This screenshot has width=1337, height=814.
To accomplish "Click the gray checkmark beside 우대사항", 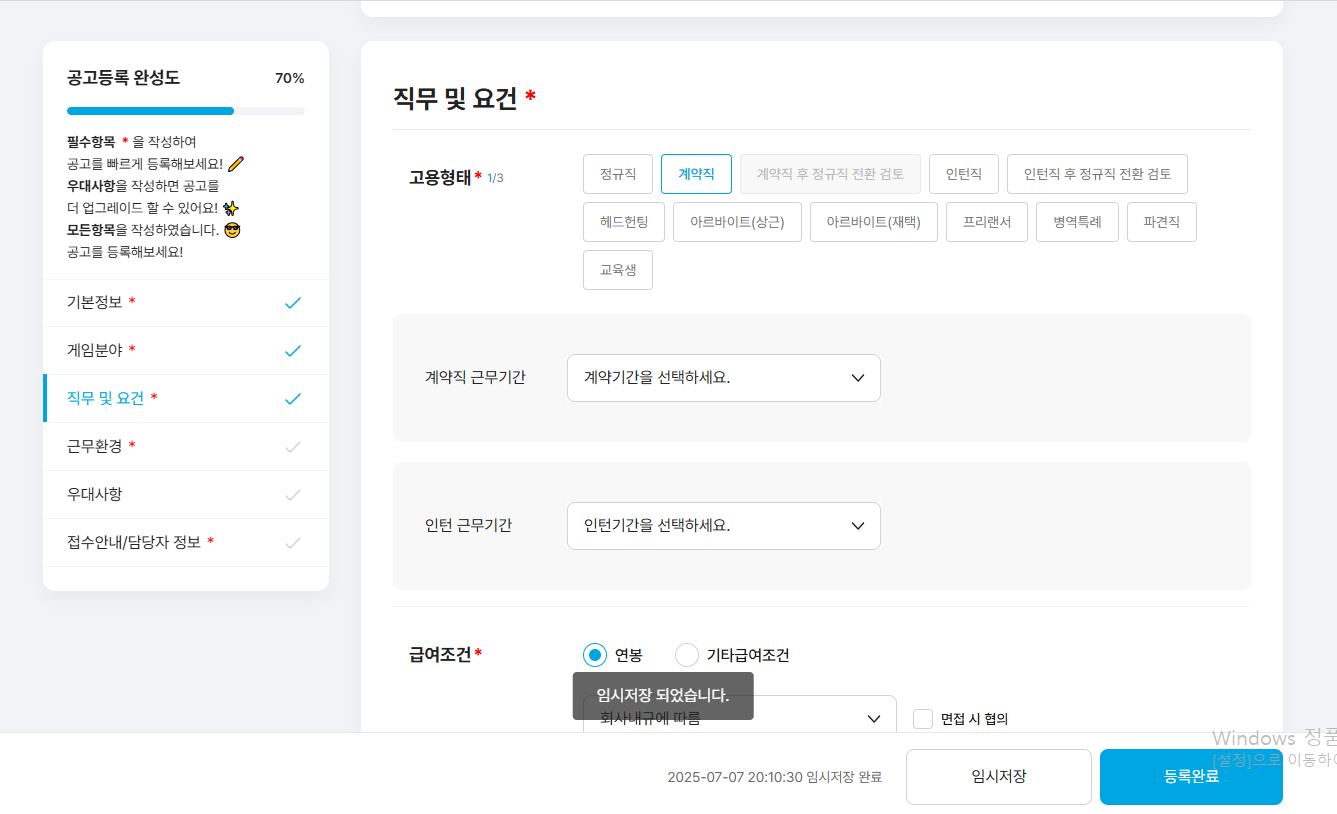I will click(292, 495).
